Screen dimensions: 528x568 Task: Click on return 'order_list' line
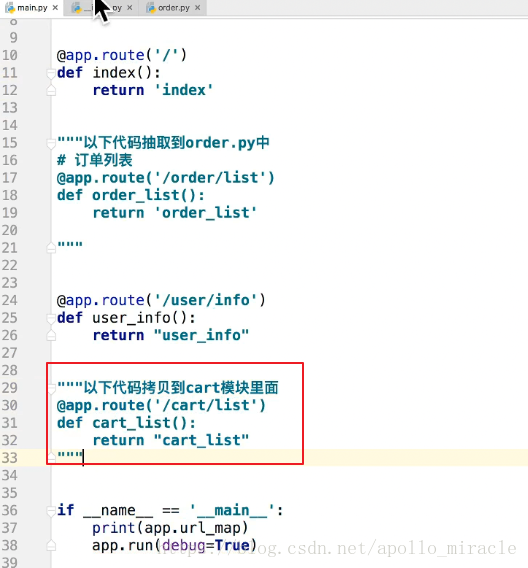click(175, 213)
